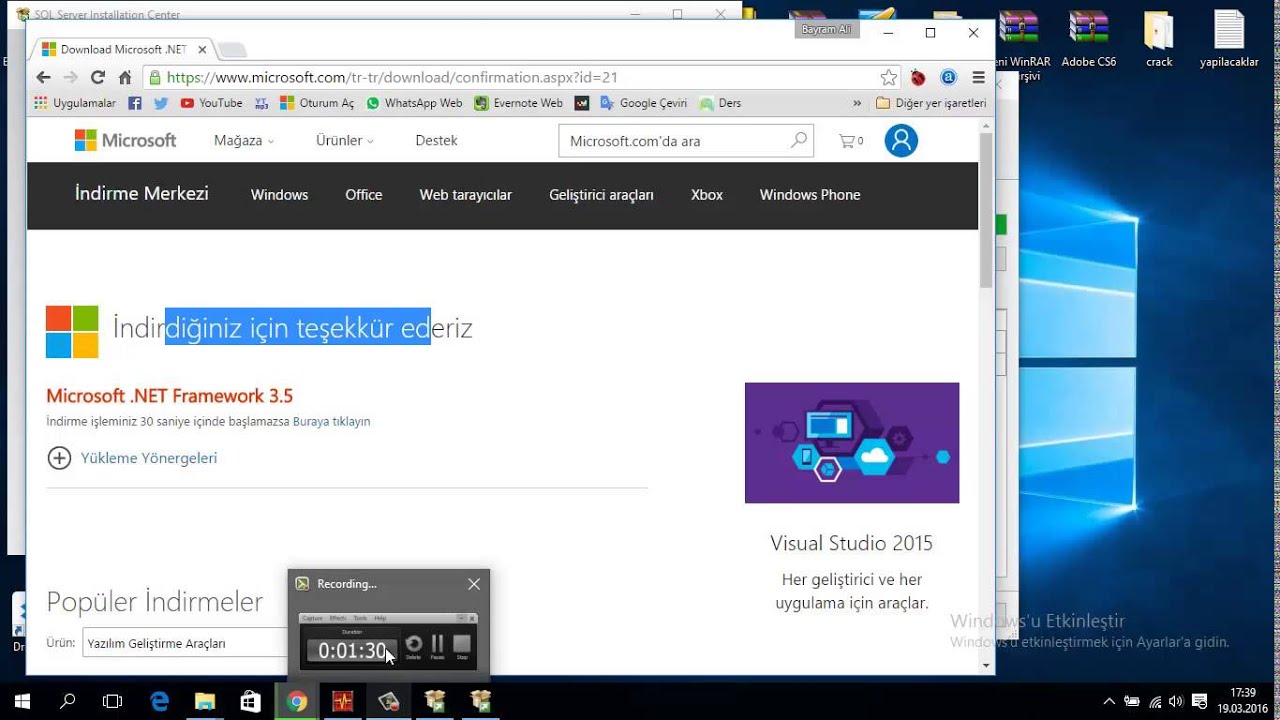Image resolution: width=1280 pixels, height=720 pixels.
Task: Click the Microsoft logo
Action: point(125,141)
